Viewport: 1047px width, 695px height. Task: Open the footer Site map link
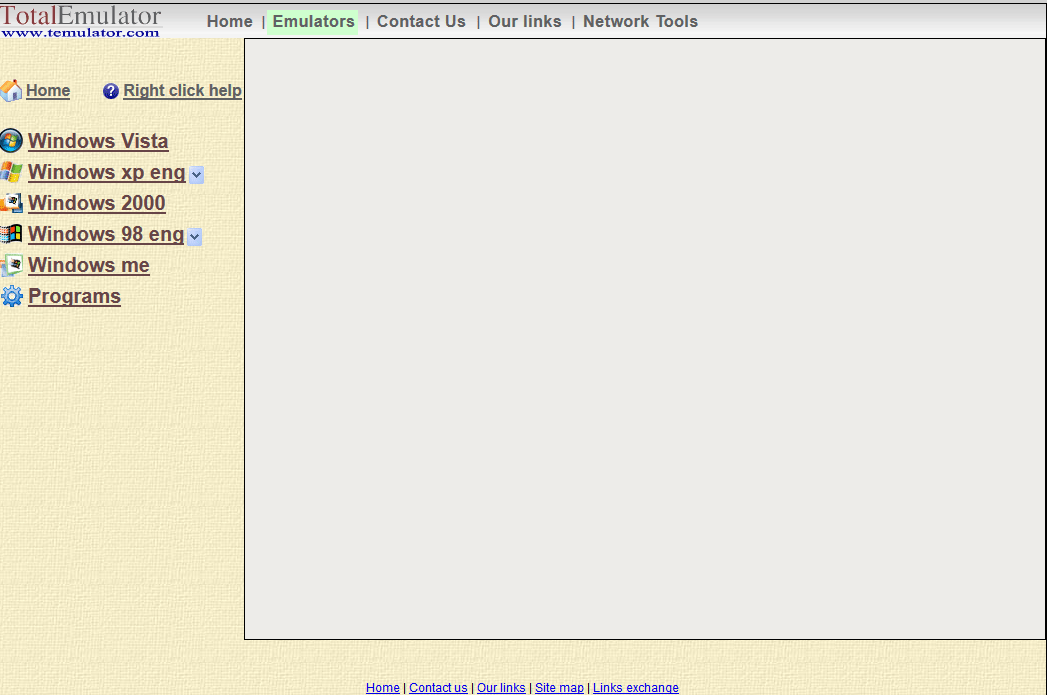[x=559, y=688]
